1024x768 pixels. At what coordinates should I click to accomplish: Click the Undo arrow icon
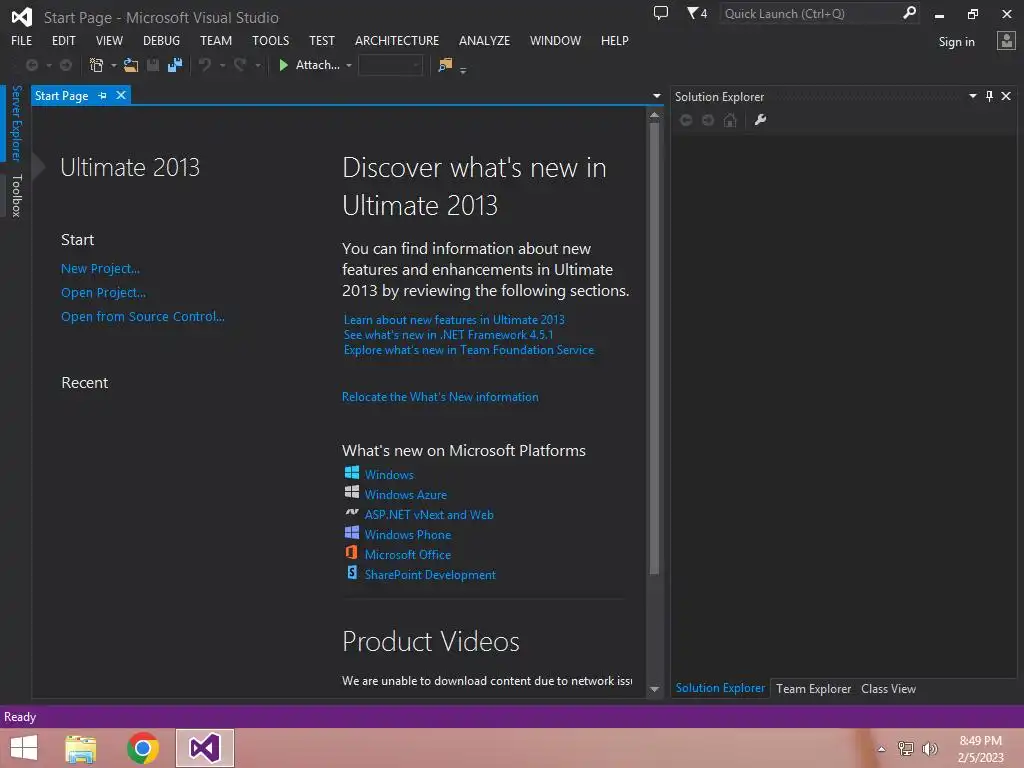click(205, 65)
